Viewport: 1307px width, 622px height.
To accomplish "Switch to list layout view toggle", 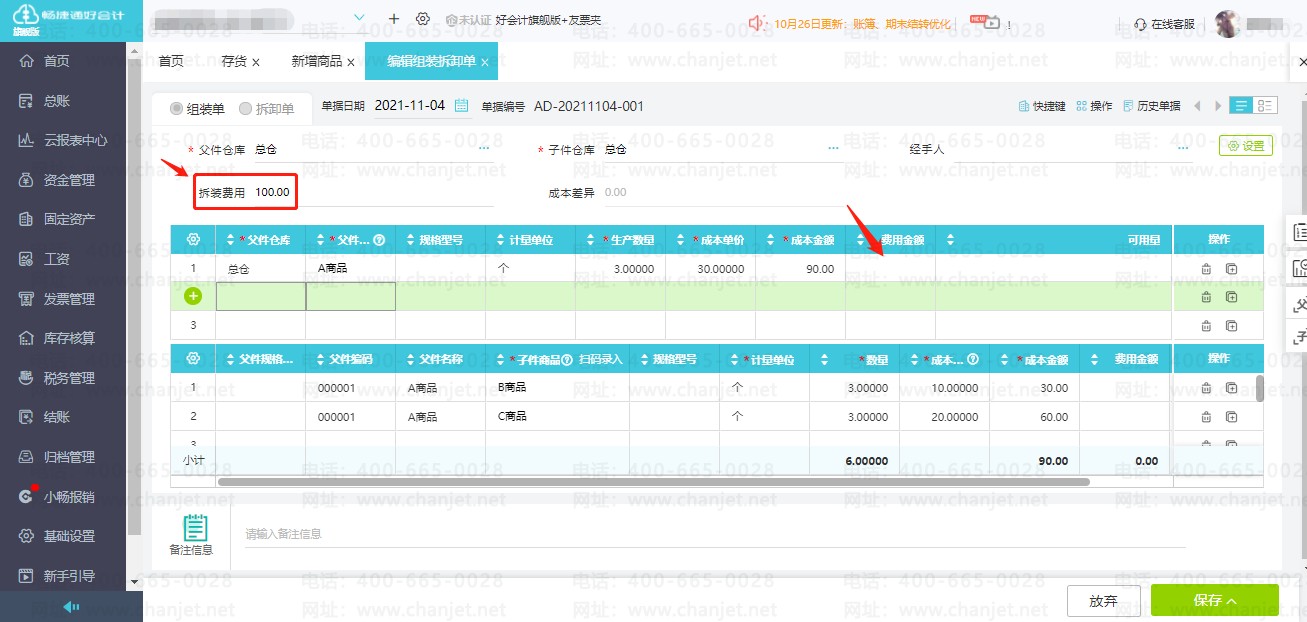I will pos(1241,106).
